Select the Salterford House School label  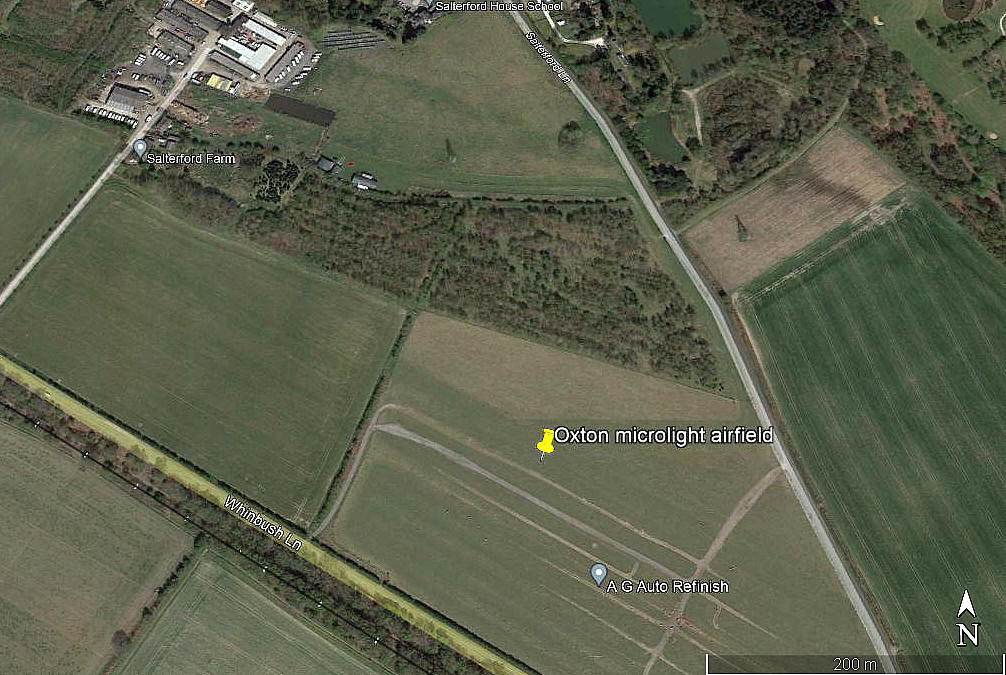click(x=499, y=6)
